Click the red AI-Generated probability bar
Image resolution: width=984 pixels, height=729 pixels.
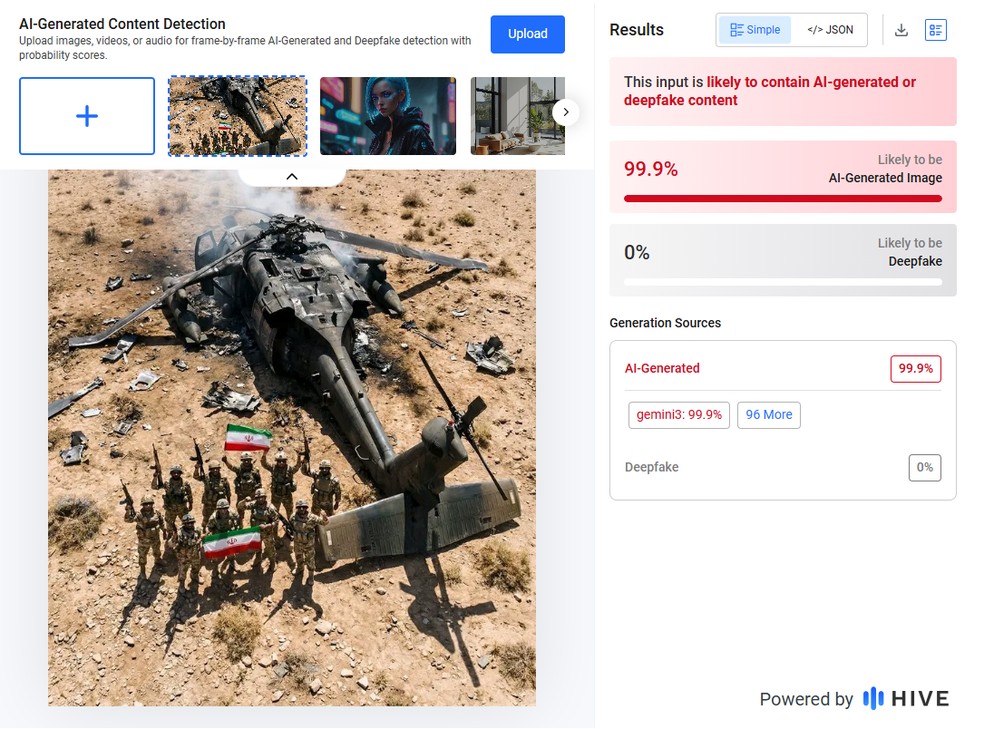tap(782, 198)
